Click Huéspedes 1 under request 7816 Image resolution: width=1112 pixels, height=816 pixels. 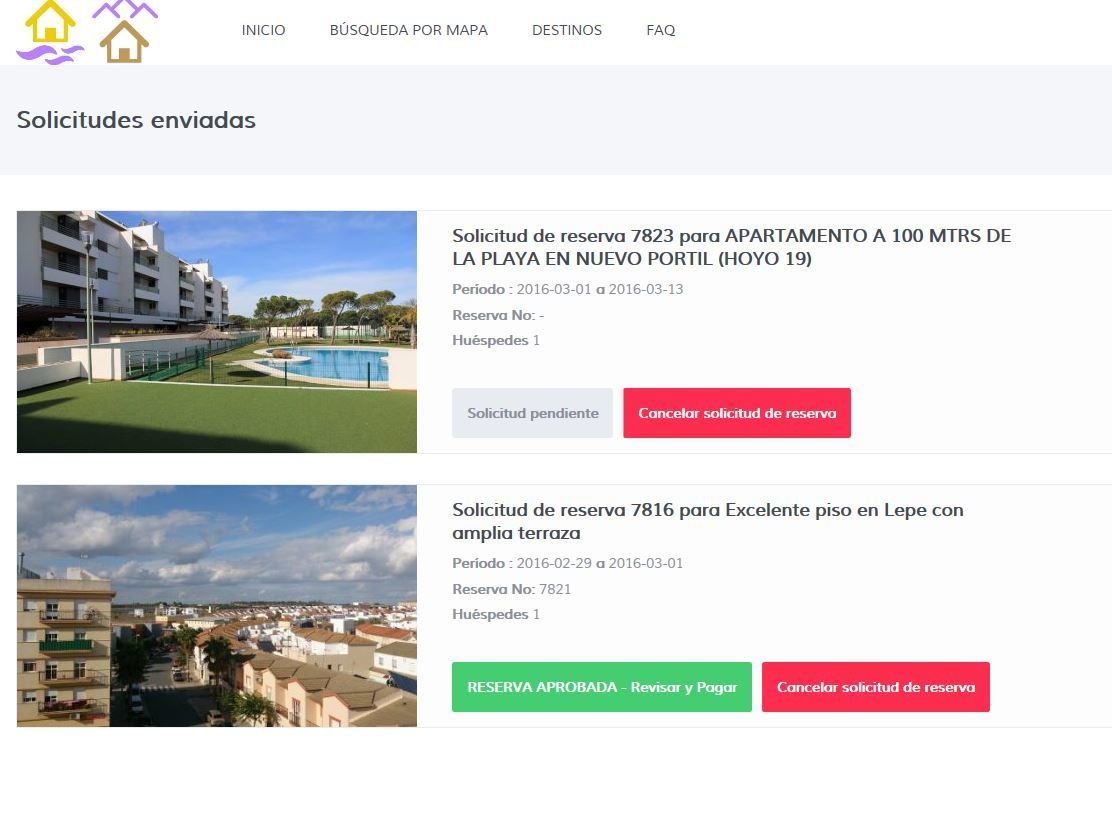pos(496,615)
